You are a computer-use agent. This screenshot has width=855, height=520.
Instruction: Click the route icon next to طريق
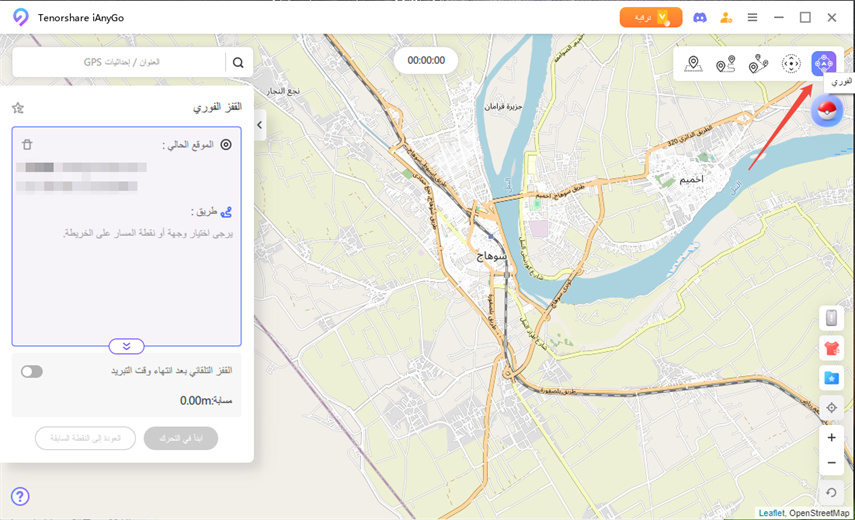pyautogui.click(x=226, y=212)
